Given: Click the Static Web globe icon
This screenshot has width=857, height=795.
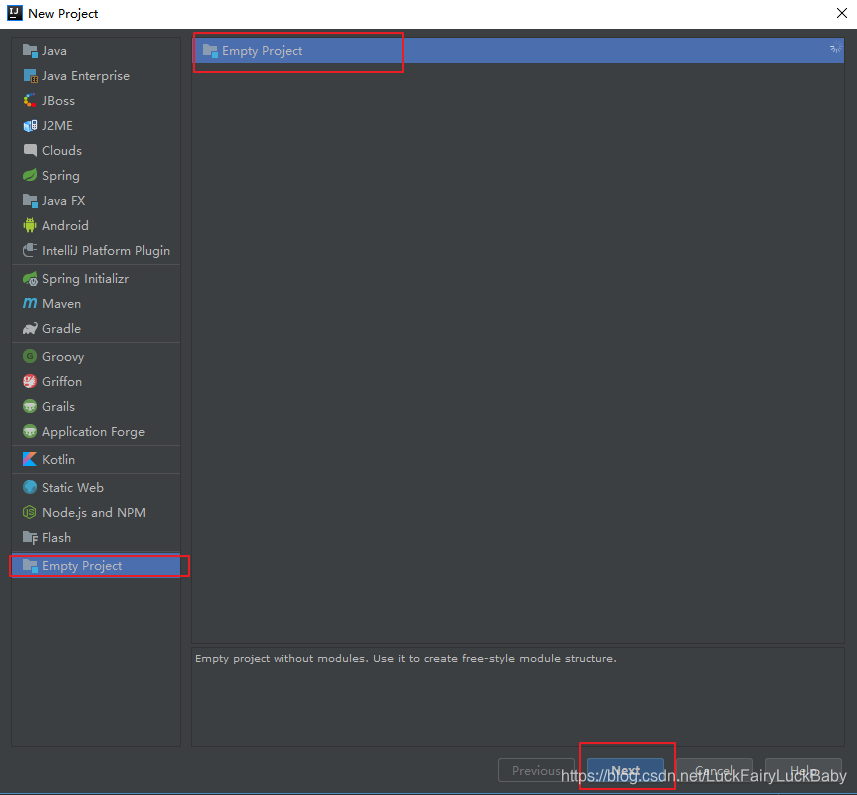Looking at the screenshot, I should [30, 487].
